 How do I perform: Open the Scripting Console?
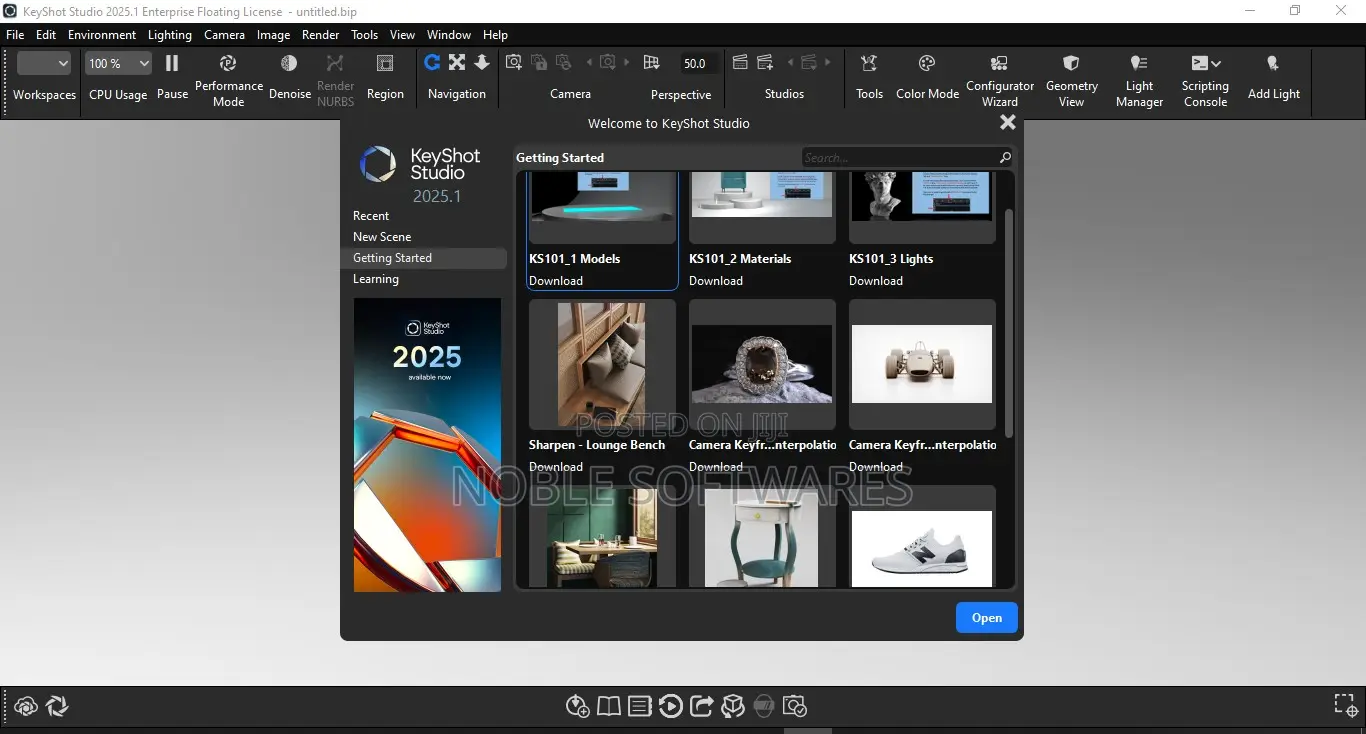click(x=1205, y=80)
